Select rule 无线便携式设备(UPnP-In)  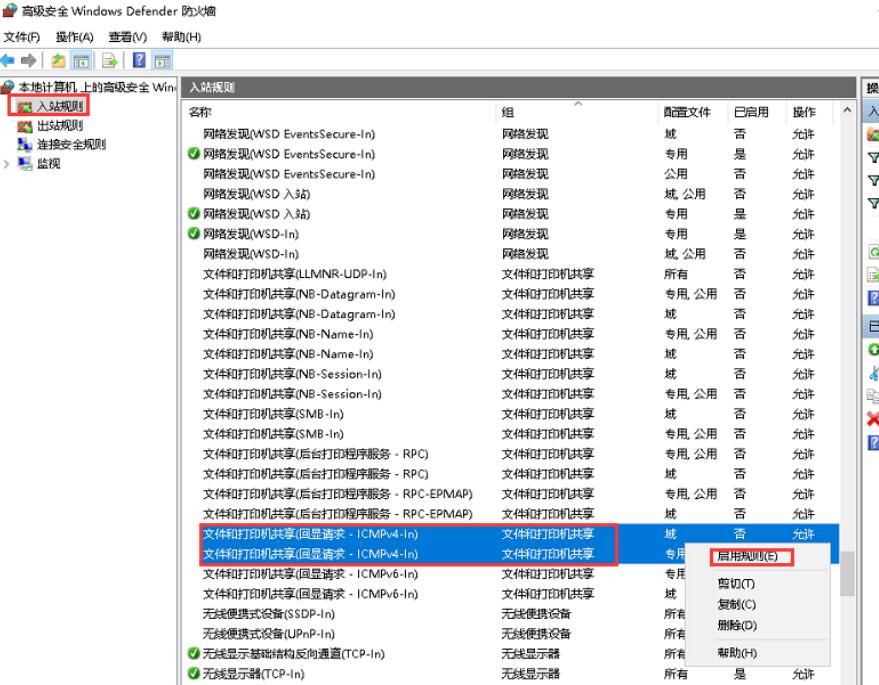(x=269, y=633)
